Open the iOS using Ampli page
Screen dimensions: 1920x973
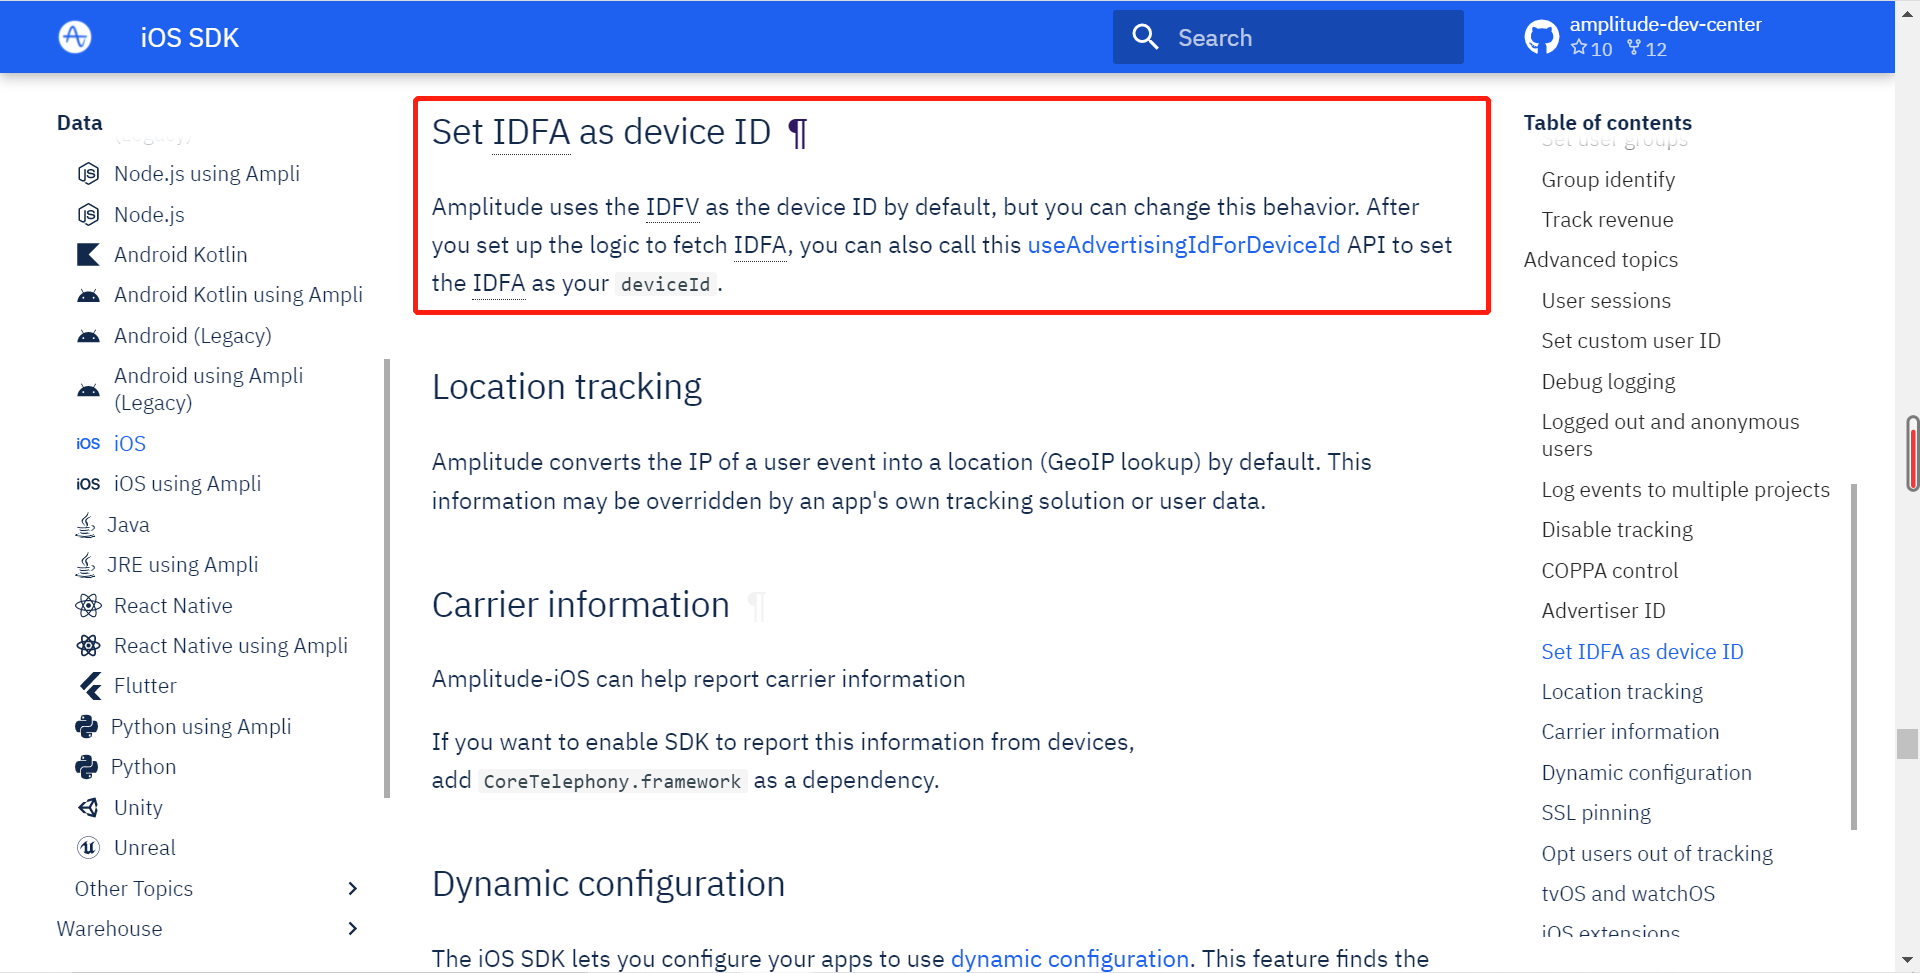pyautogui.click(x=187, y=484)
